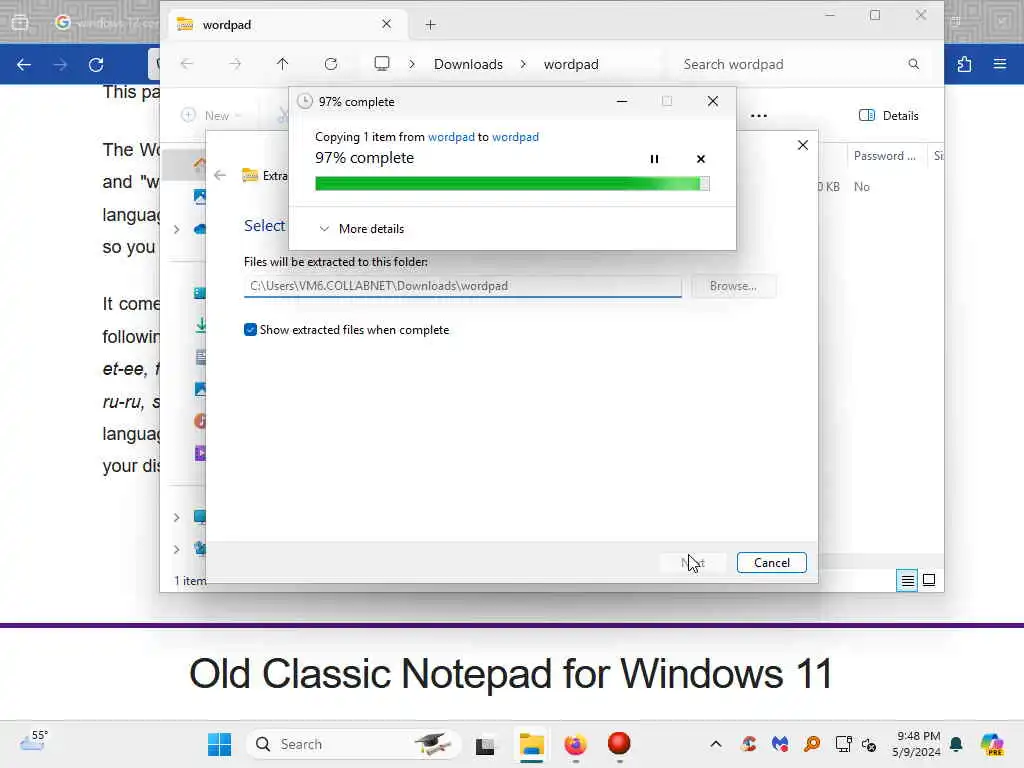The height and width of the screenshot is (768, 1024).
Task: Expand chevron before Downloads breadcrumb
Action: point(412,64)
